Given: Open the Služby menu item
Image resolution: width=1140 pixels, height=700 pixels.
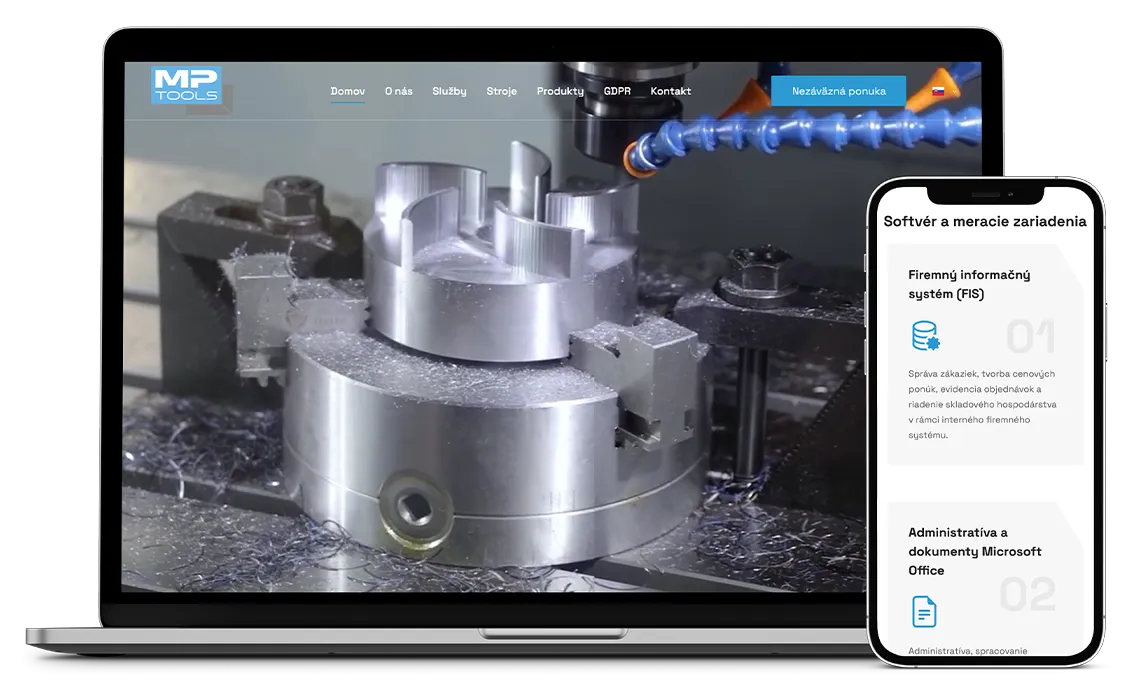Looking at the screenshot, I should tap(449, 91).
